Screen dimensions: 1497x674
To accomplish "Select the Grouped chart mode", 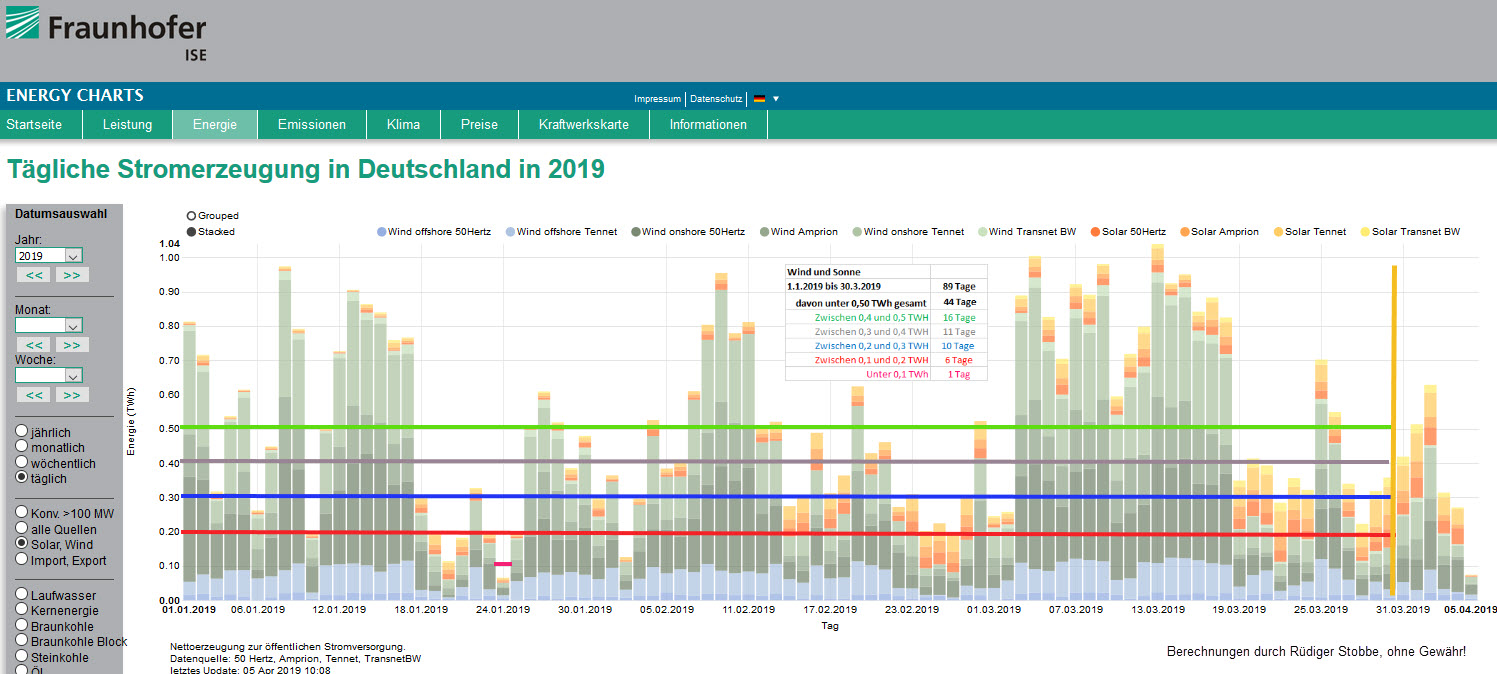I will (x=191, y=216).
